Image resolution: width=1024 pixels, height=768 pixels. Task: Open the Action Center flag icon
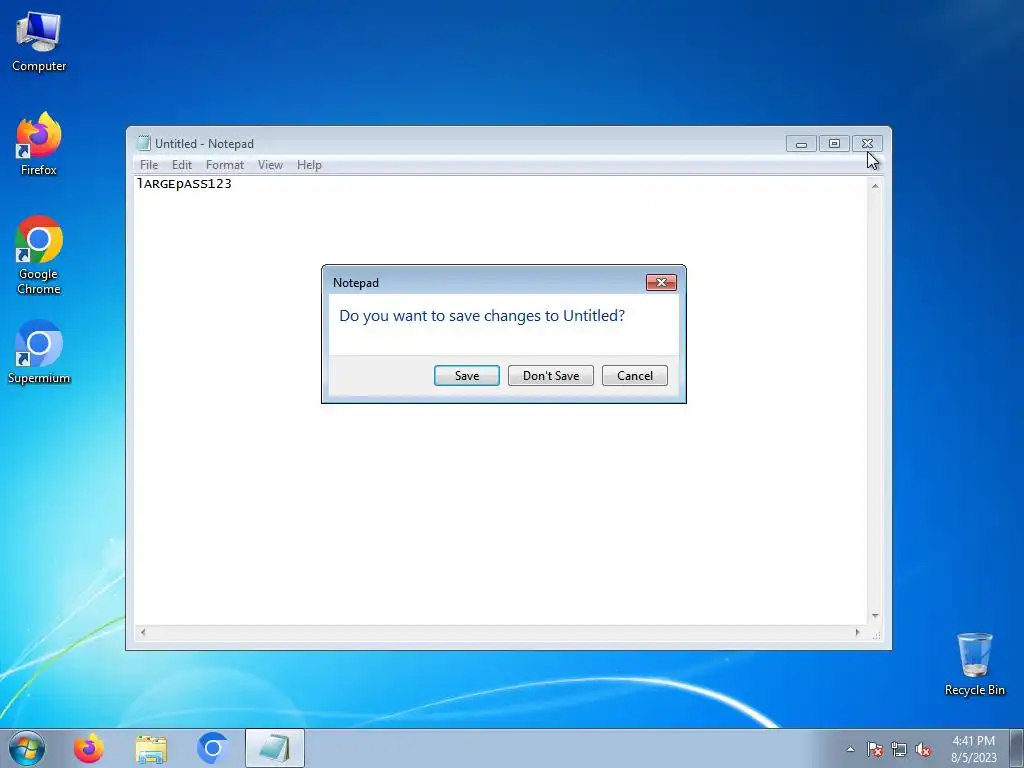[875, 749]
